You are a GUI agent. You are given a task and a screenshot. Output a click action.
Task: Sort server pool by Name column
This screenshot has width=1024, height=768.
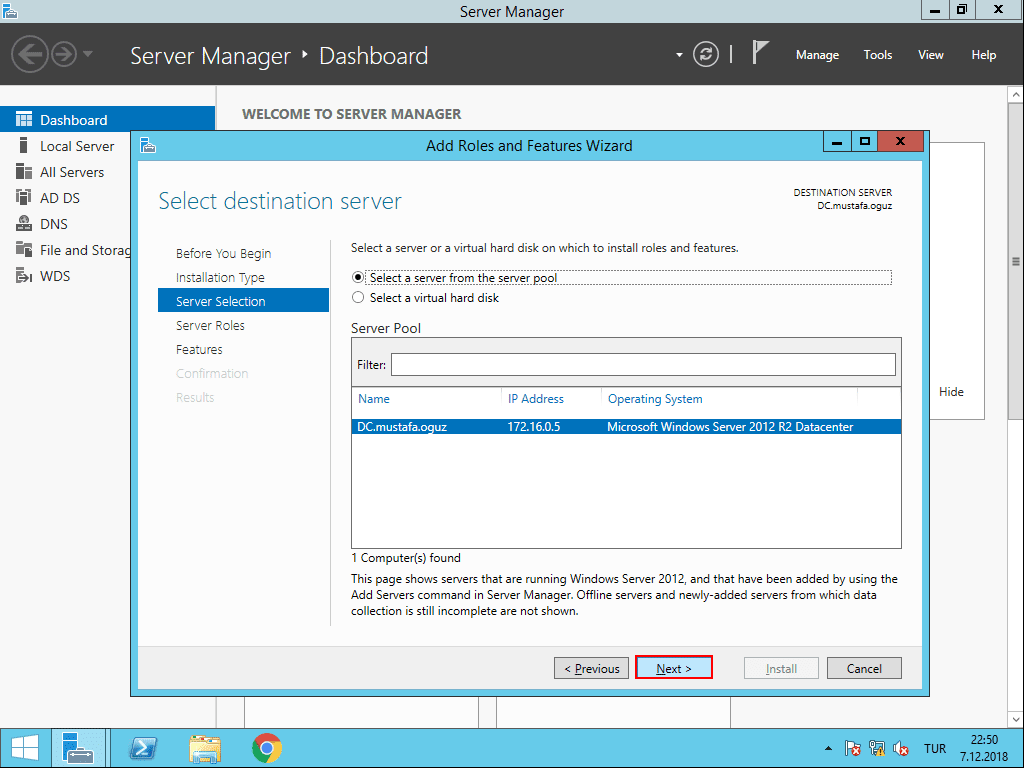(x=374, y=398)
